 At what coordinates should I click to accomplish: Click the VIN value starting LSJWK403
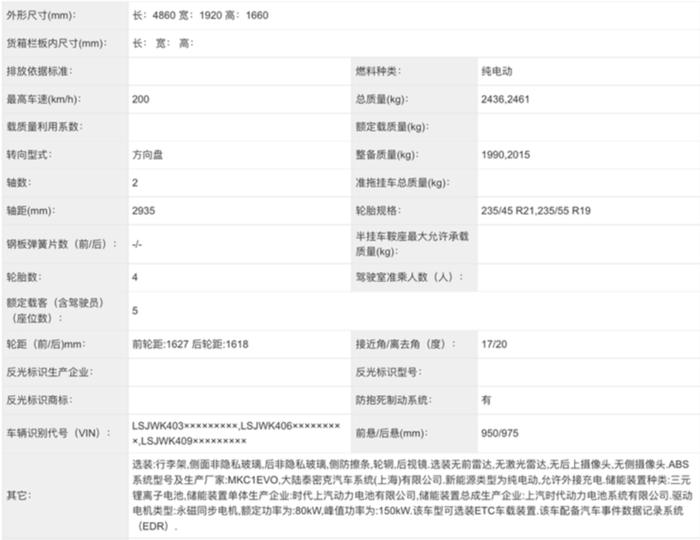pos(236,433)
